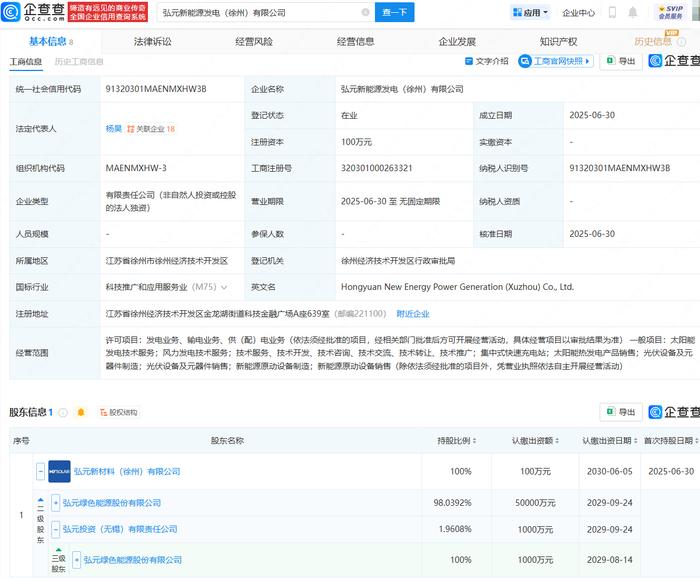Open 工商官网快照 snapshot button

click(x=556, y=61)
